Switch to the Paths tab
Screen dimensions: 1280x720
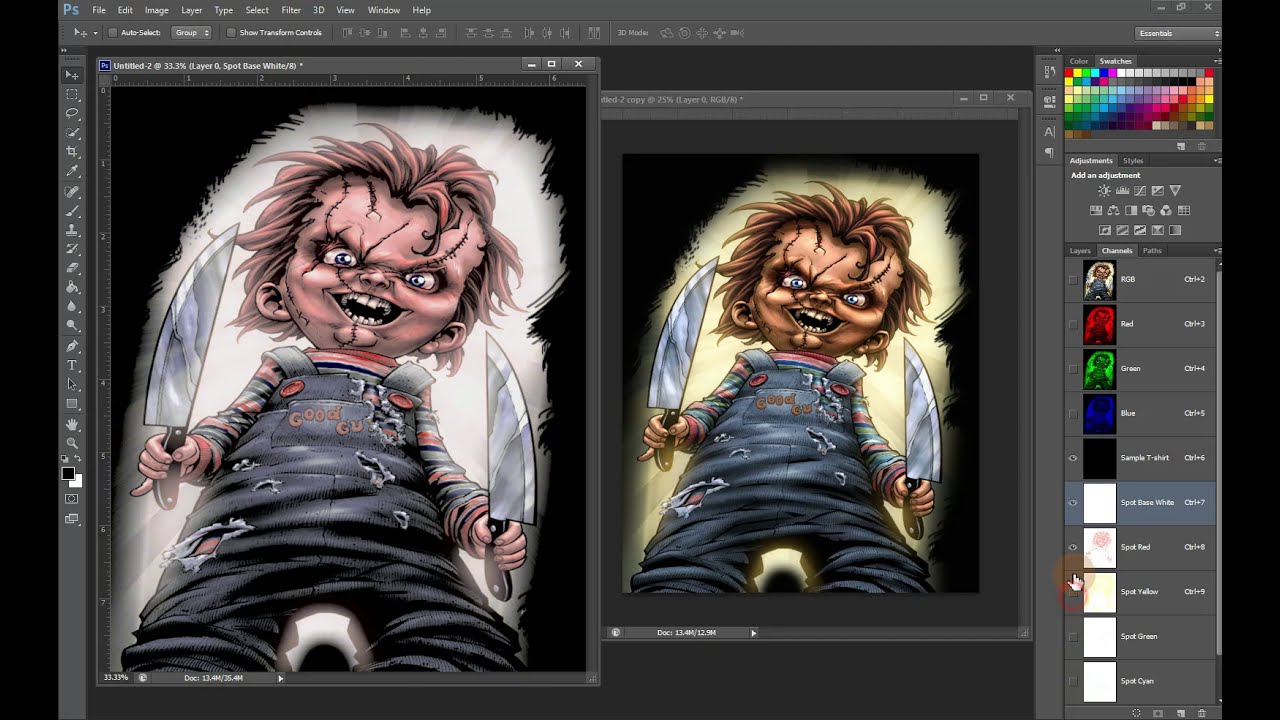1152,250
